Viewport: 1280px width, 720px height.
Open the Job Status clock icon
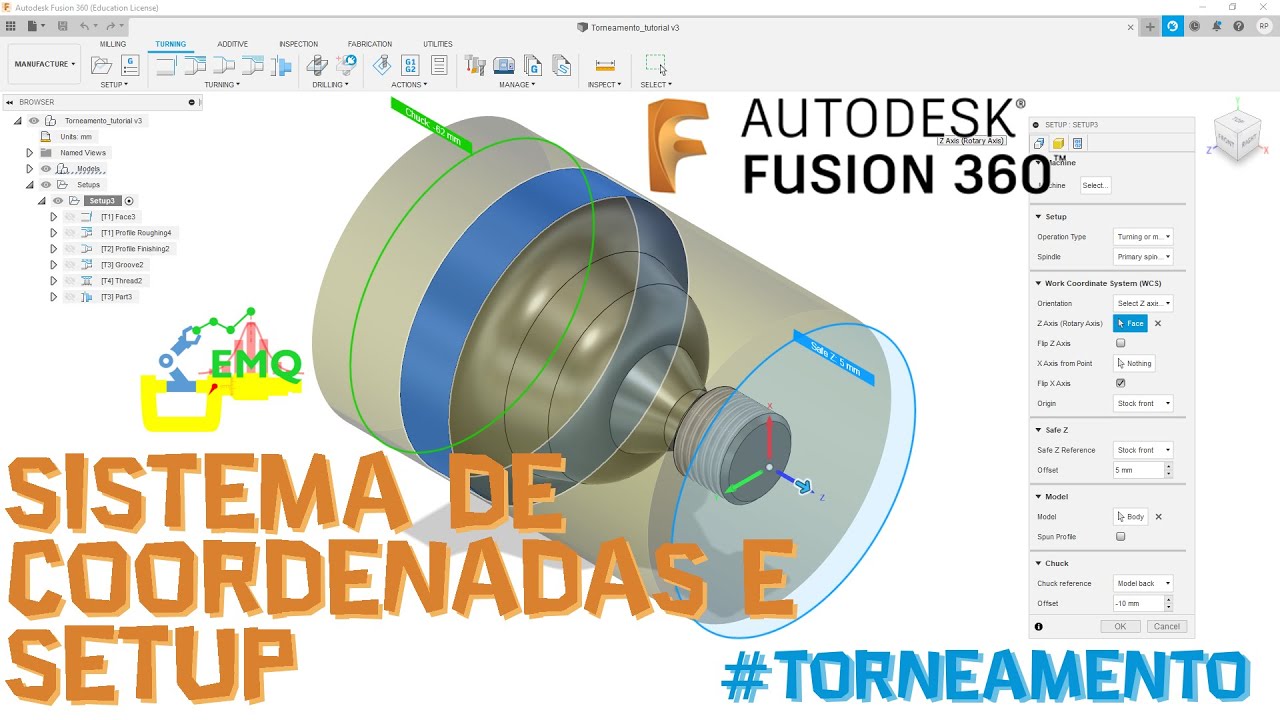tap(1195, 27)
